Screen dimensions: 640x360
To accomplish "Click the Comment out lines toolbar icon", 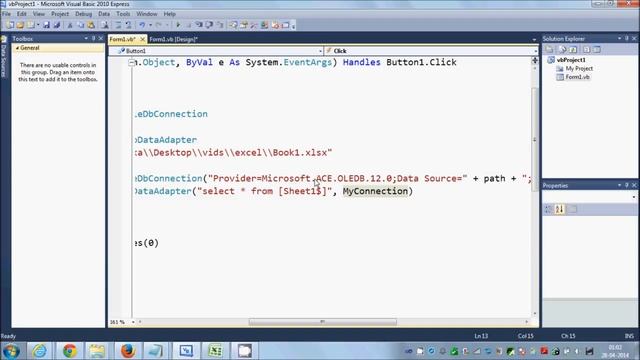I will [118, 25].
